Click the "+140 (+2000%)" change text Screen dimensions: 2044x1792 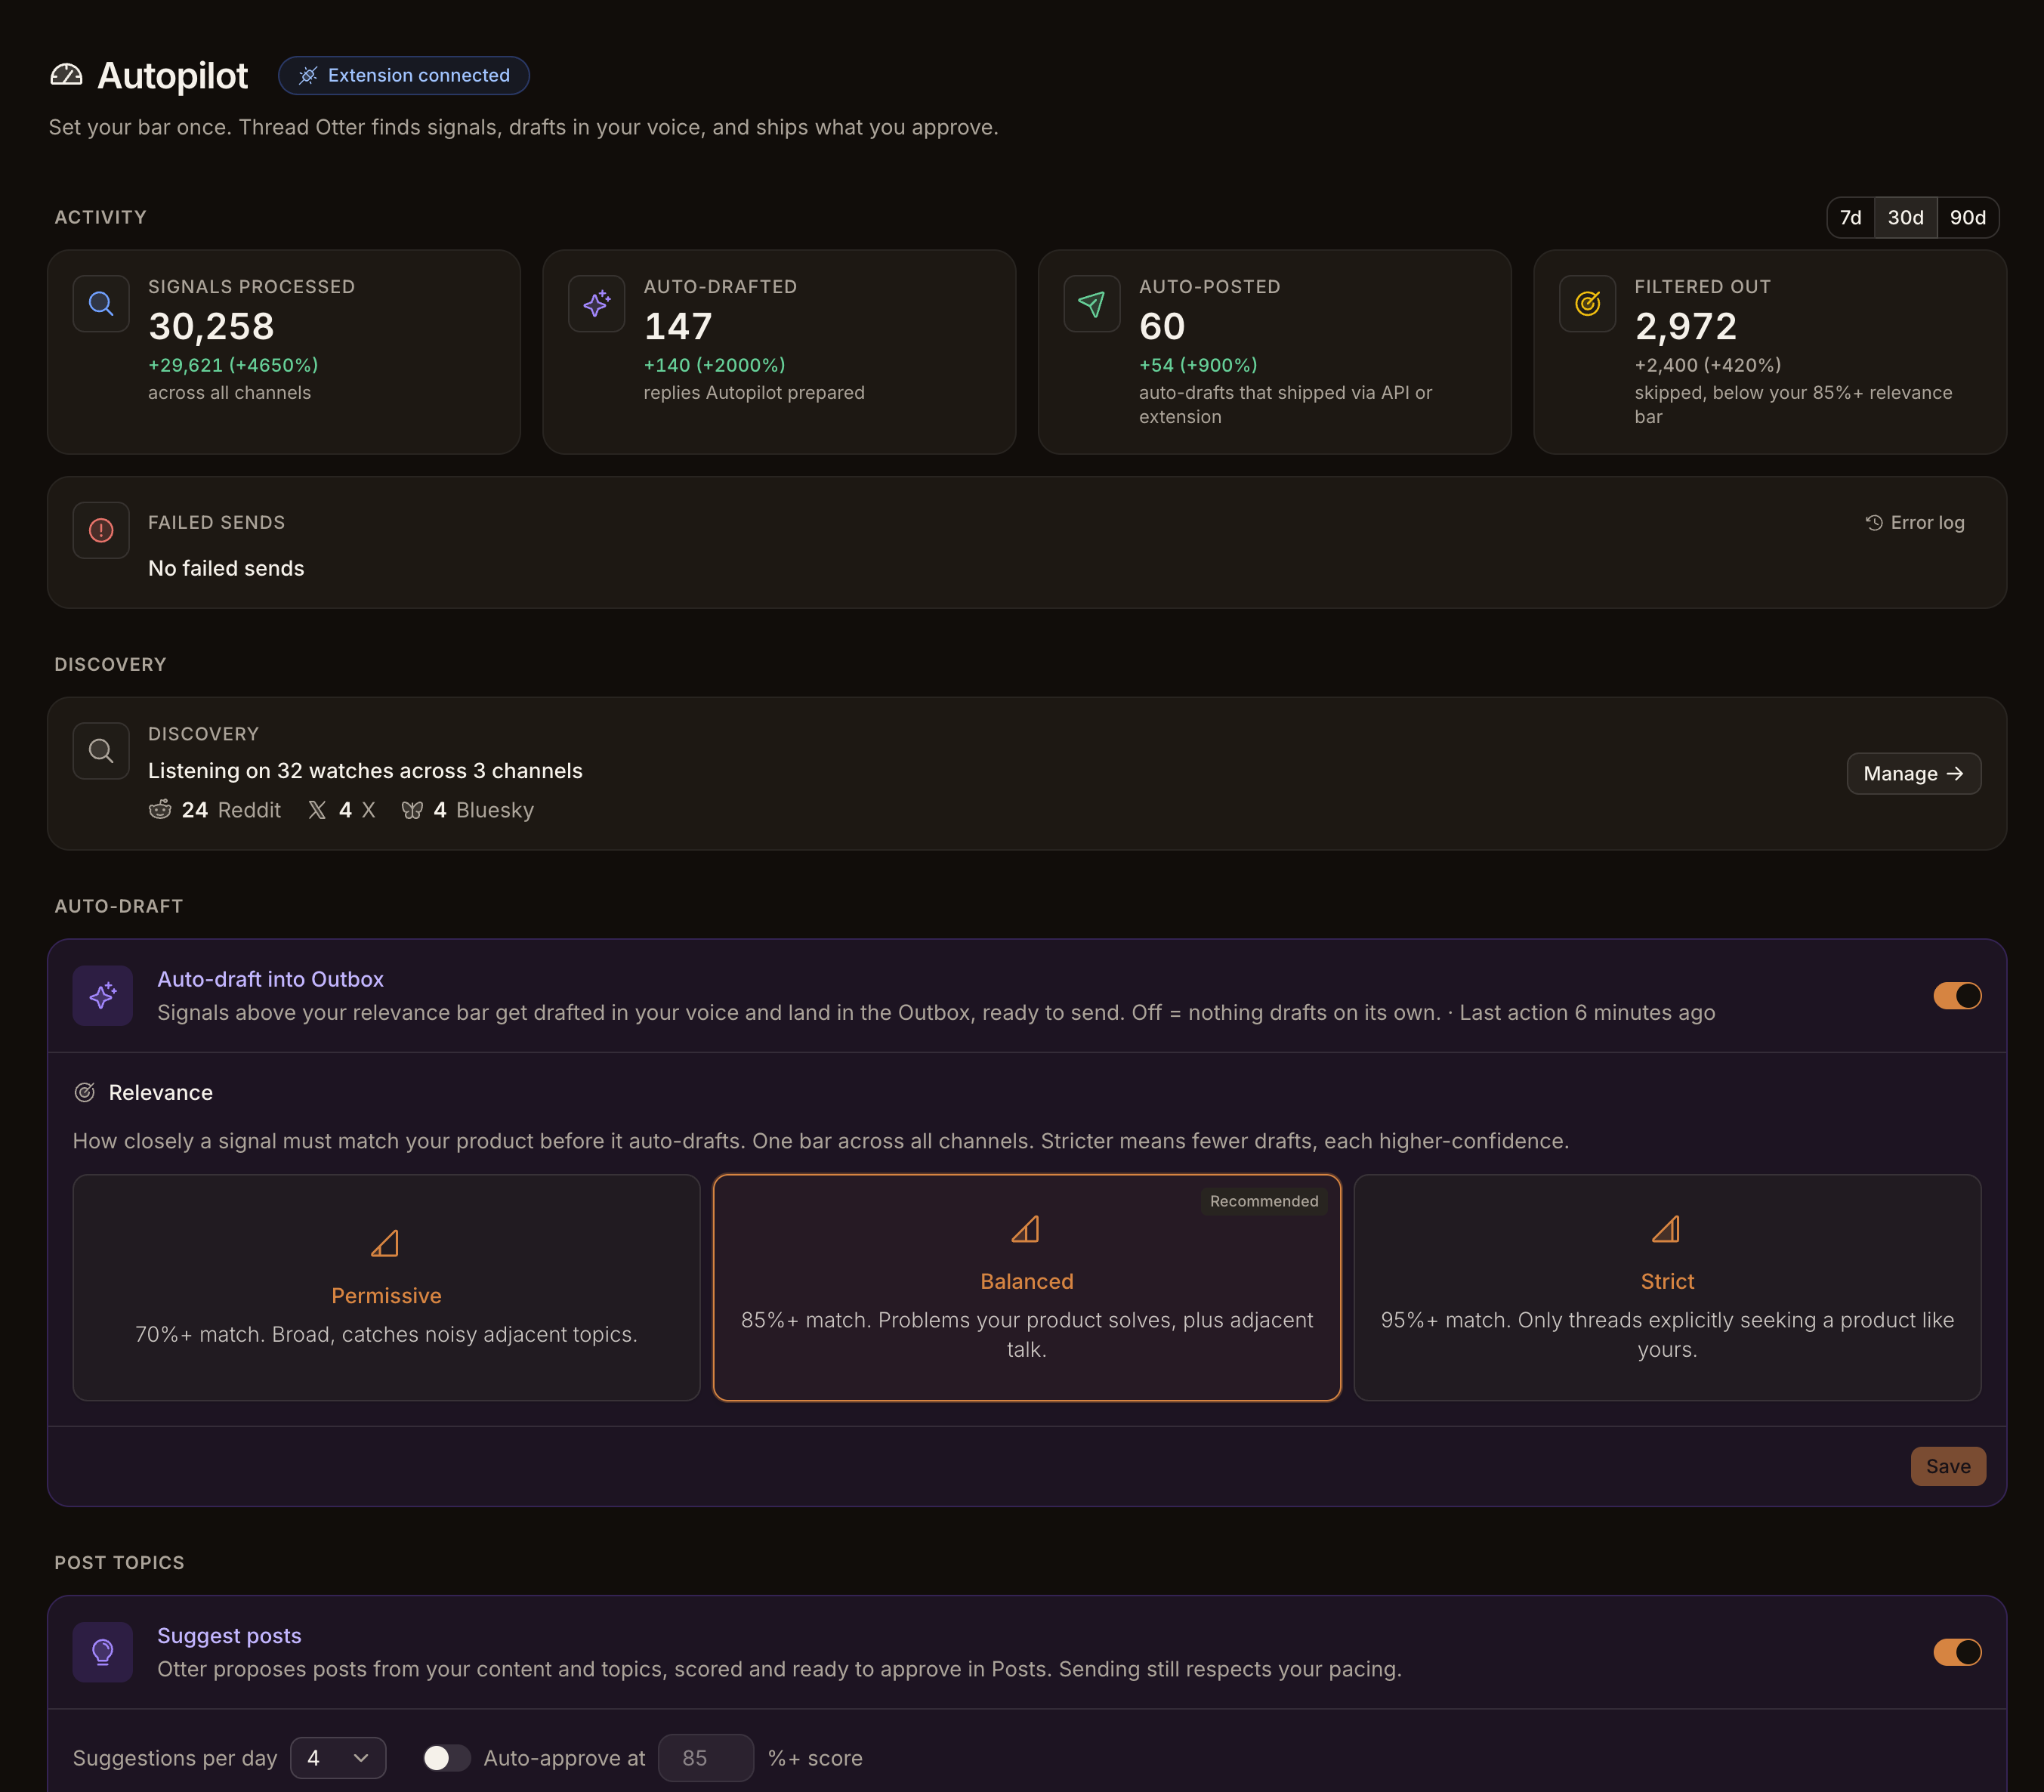click(715, 365)
